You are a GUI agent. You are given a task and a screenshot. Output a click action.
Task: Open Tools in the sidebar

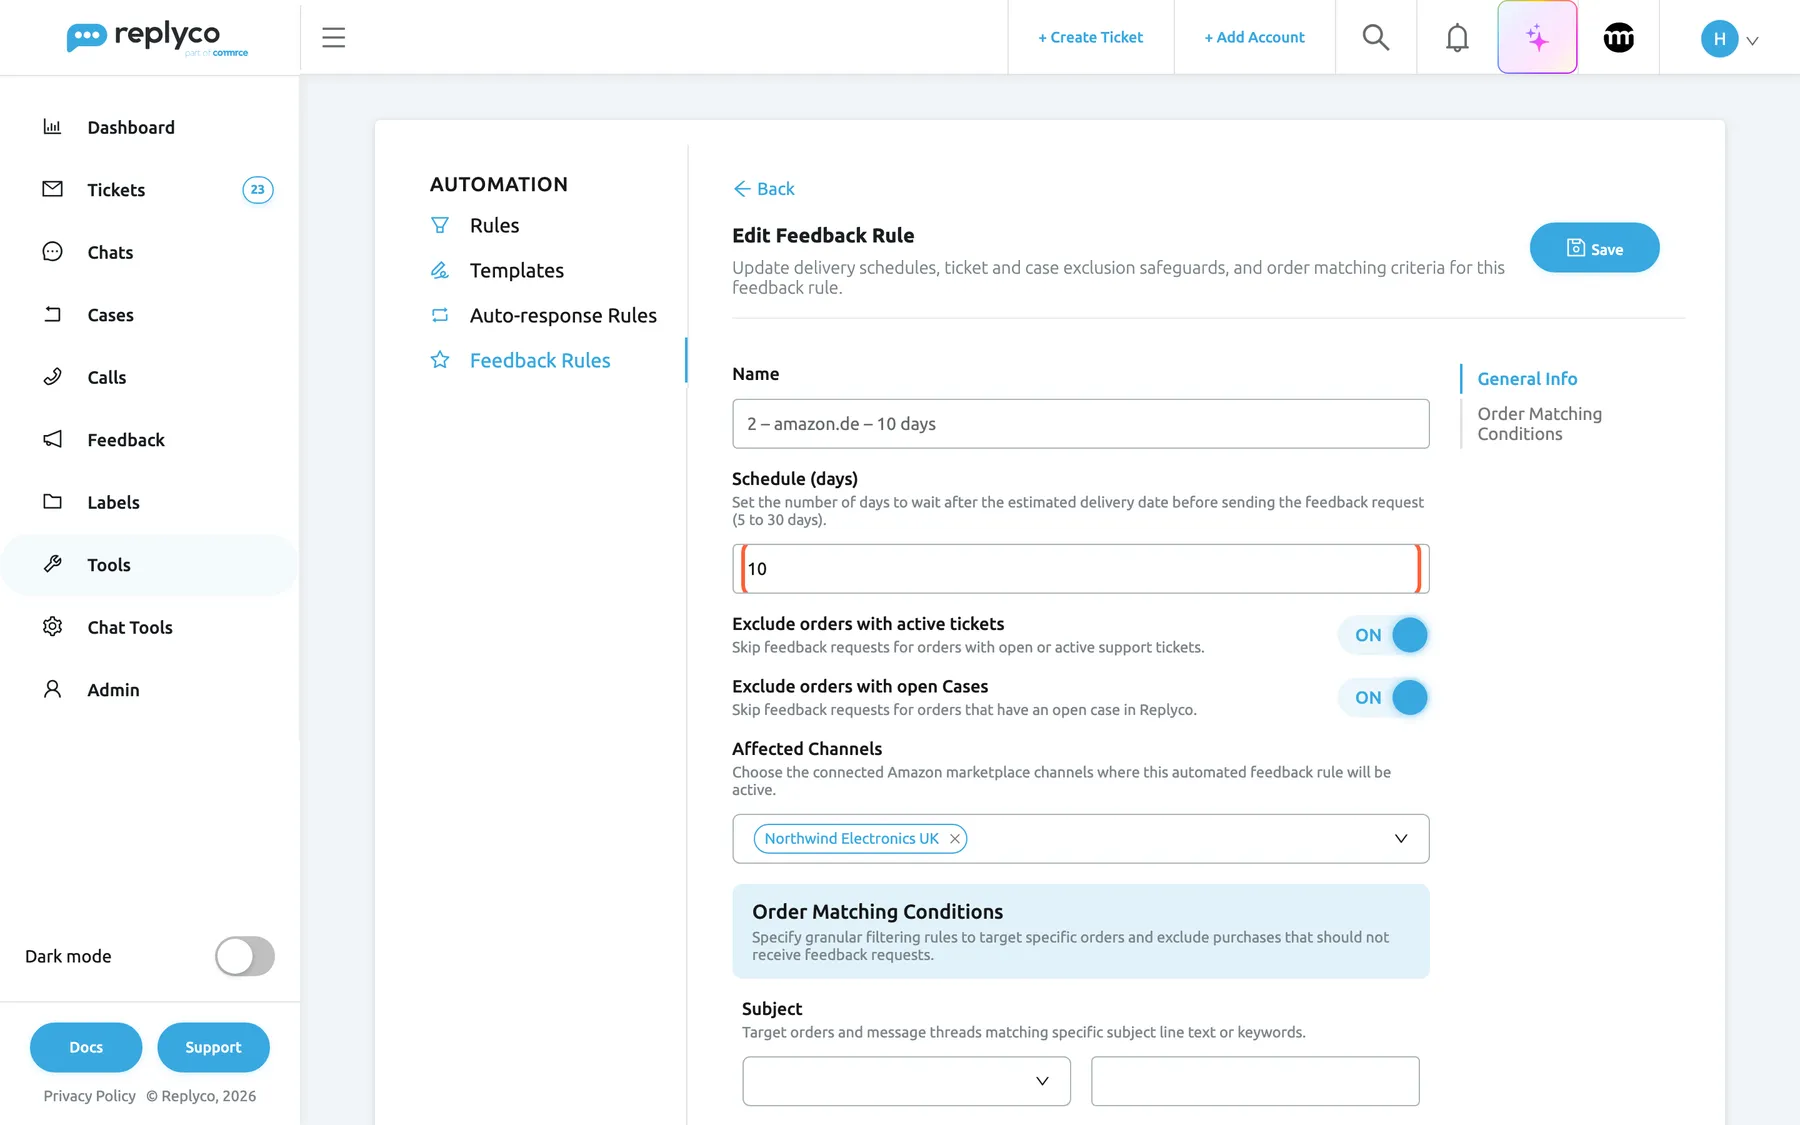150,565
